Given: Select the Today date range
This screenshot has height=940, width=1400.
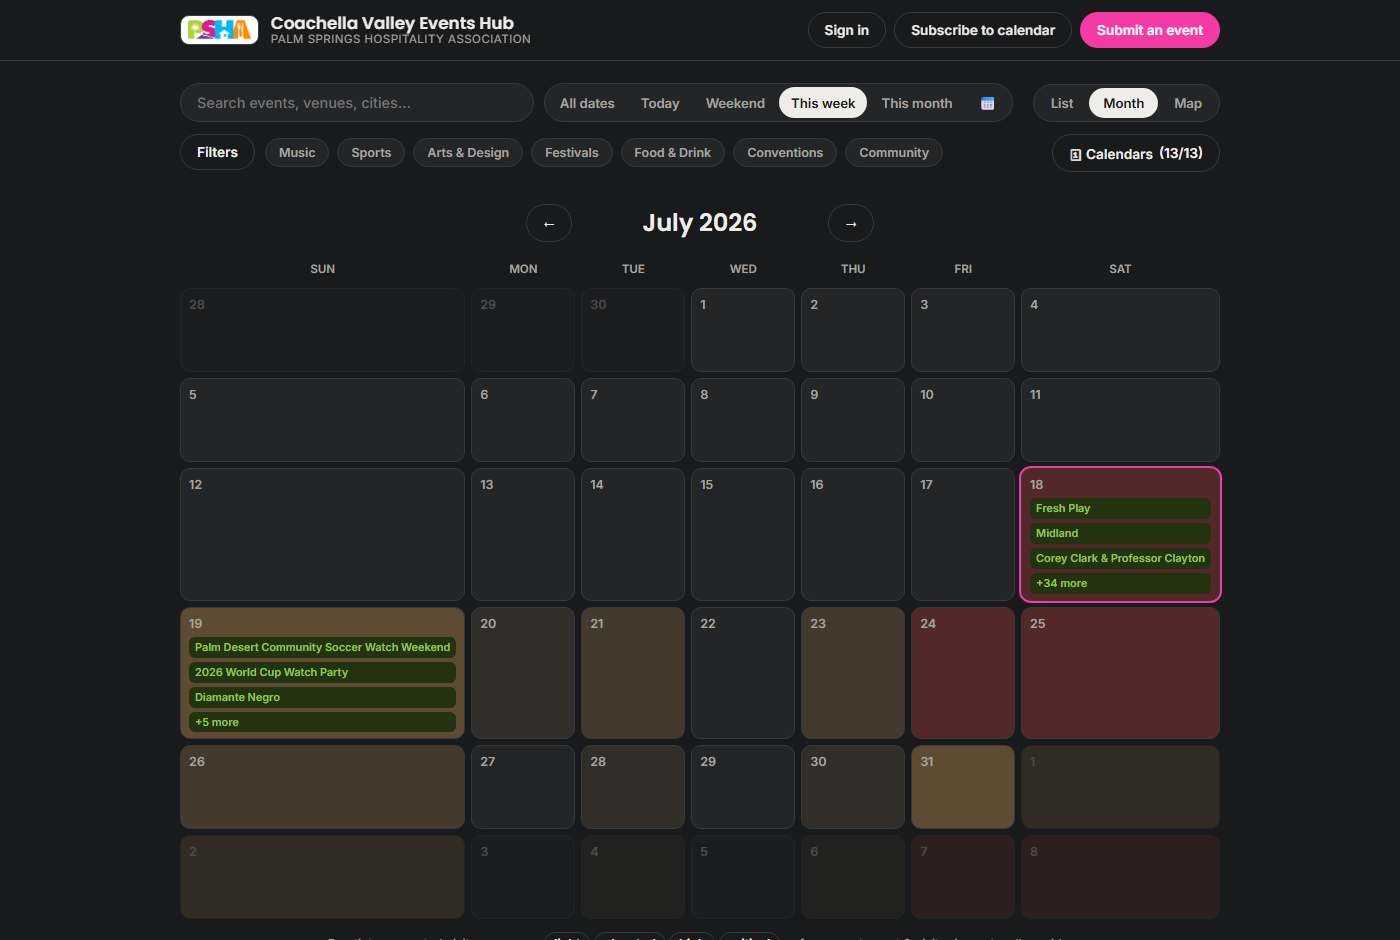Looking at the screenshot, I should [660, 103].
